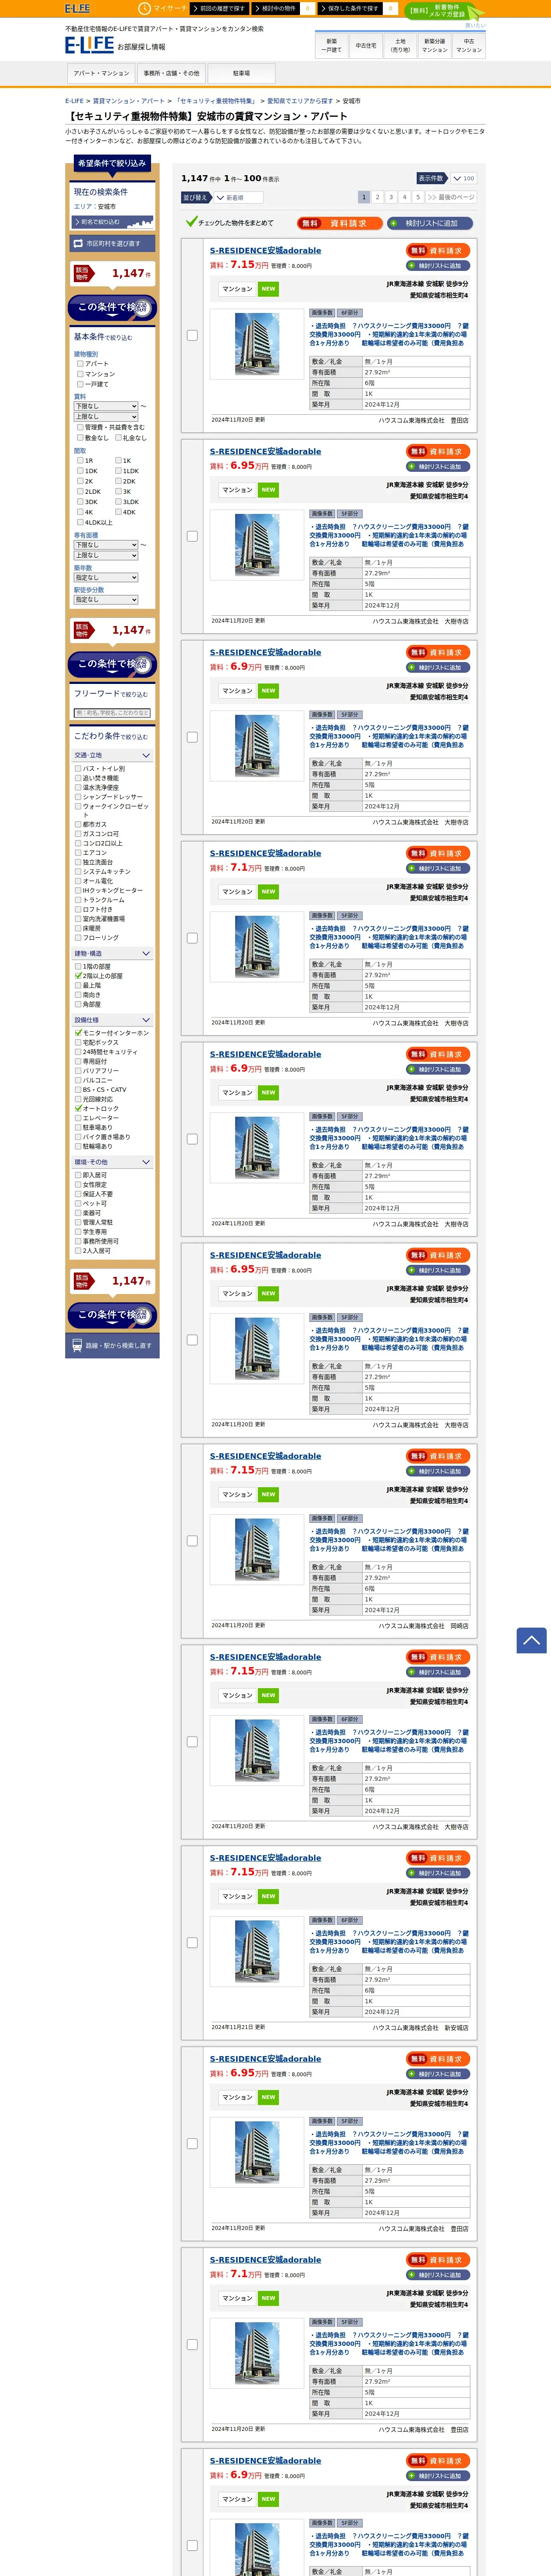The height and width of the screenshot is (2576, 551).
Task: Open the 中古マンション tab
Action: point(469,45)
